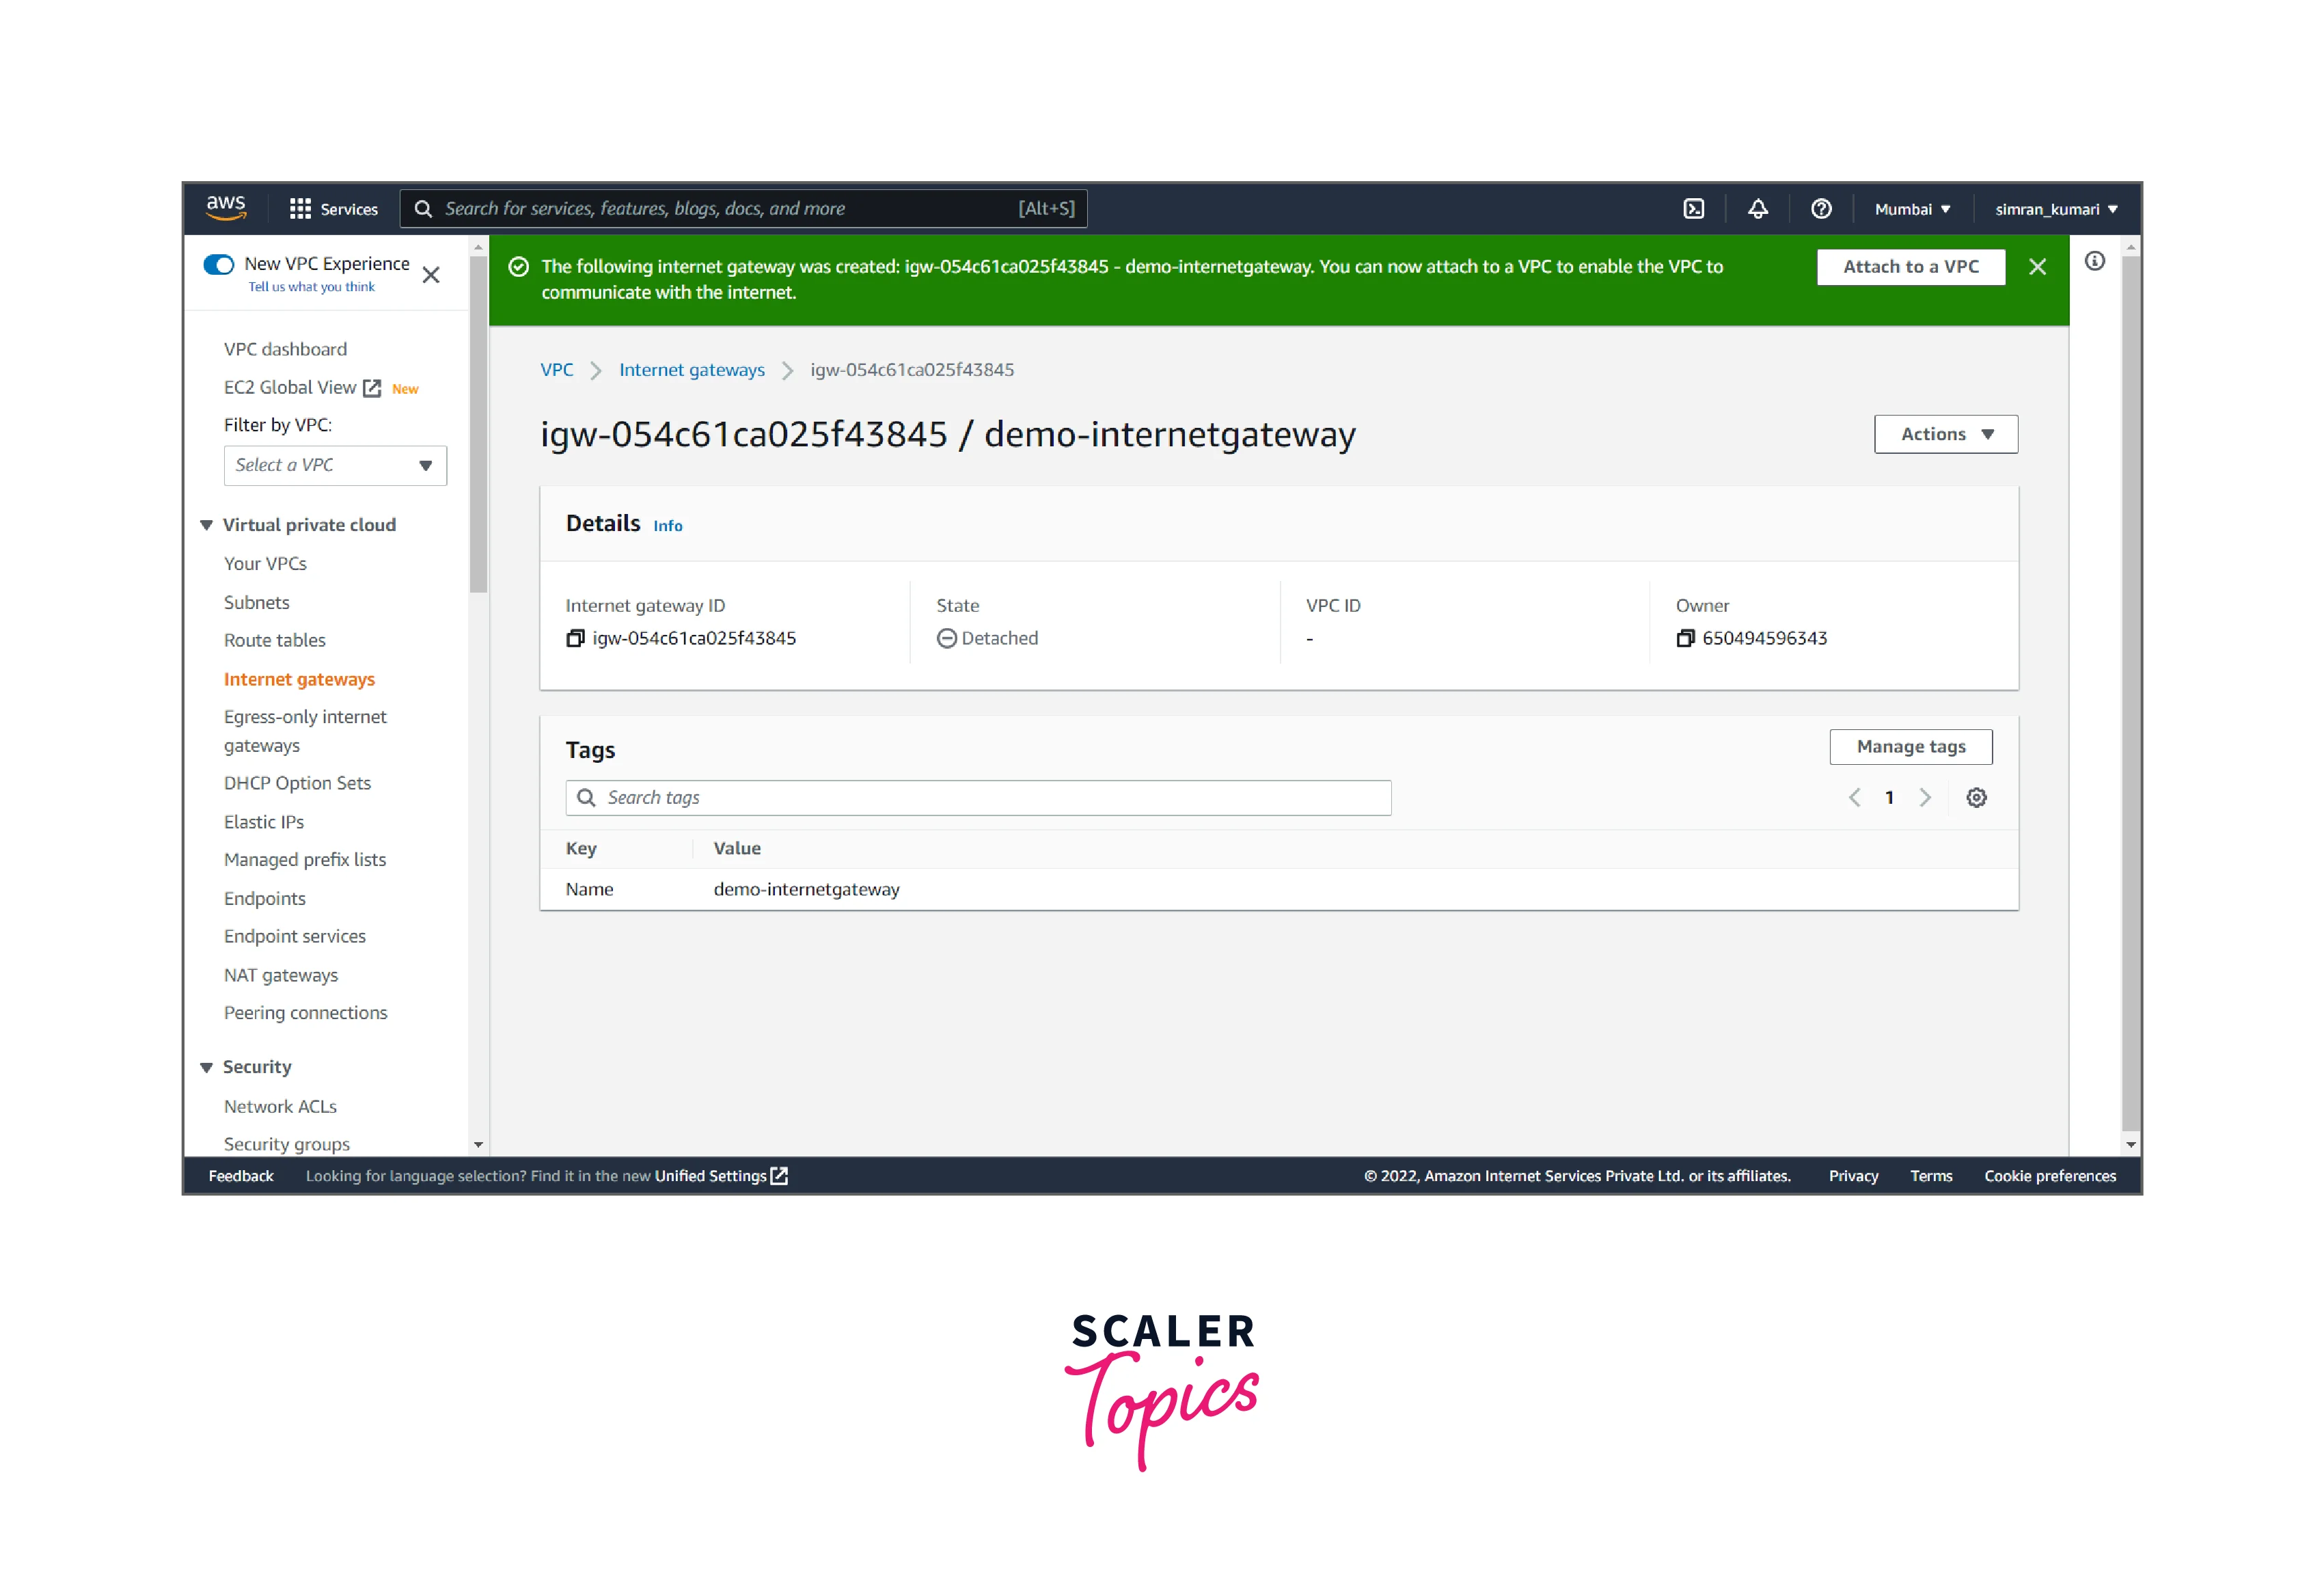Open the Select a VPC filter dropdown

[x=335, y=466]
